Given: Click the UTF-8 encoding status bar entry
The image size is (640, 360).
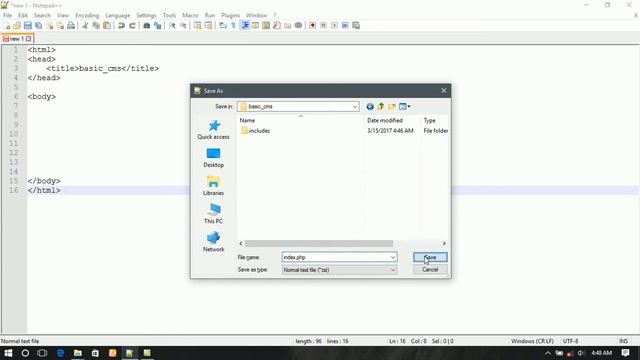Looking at the screenshot, I should tap(570, 341).
